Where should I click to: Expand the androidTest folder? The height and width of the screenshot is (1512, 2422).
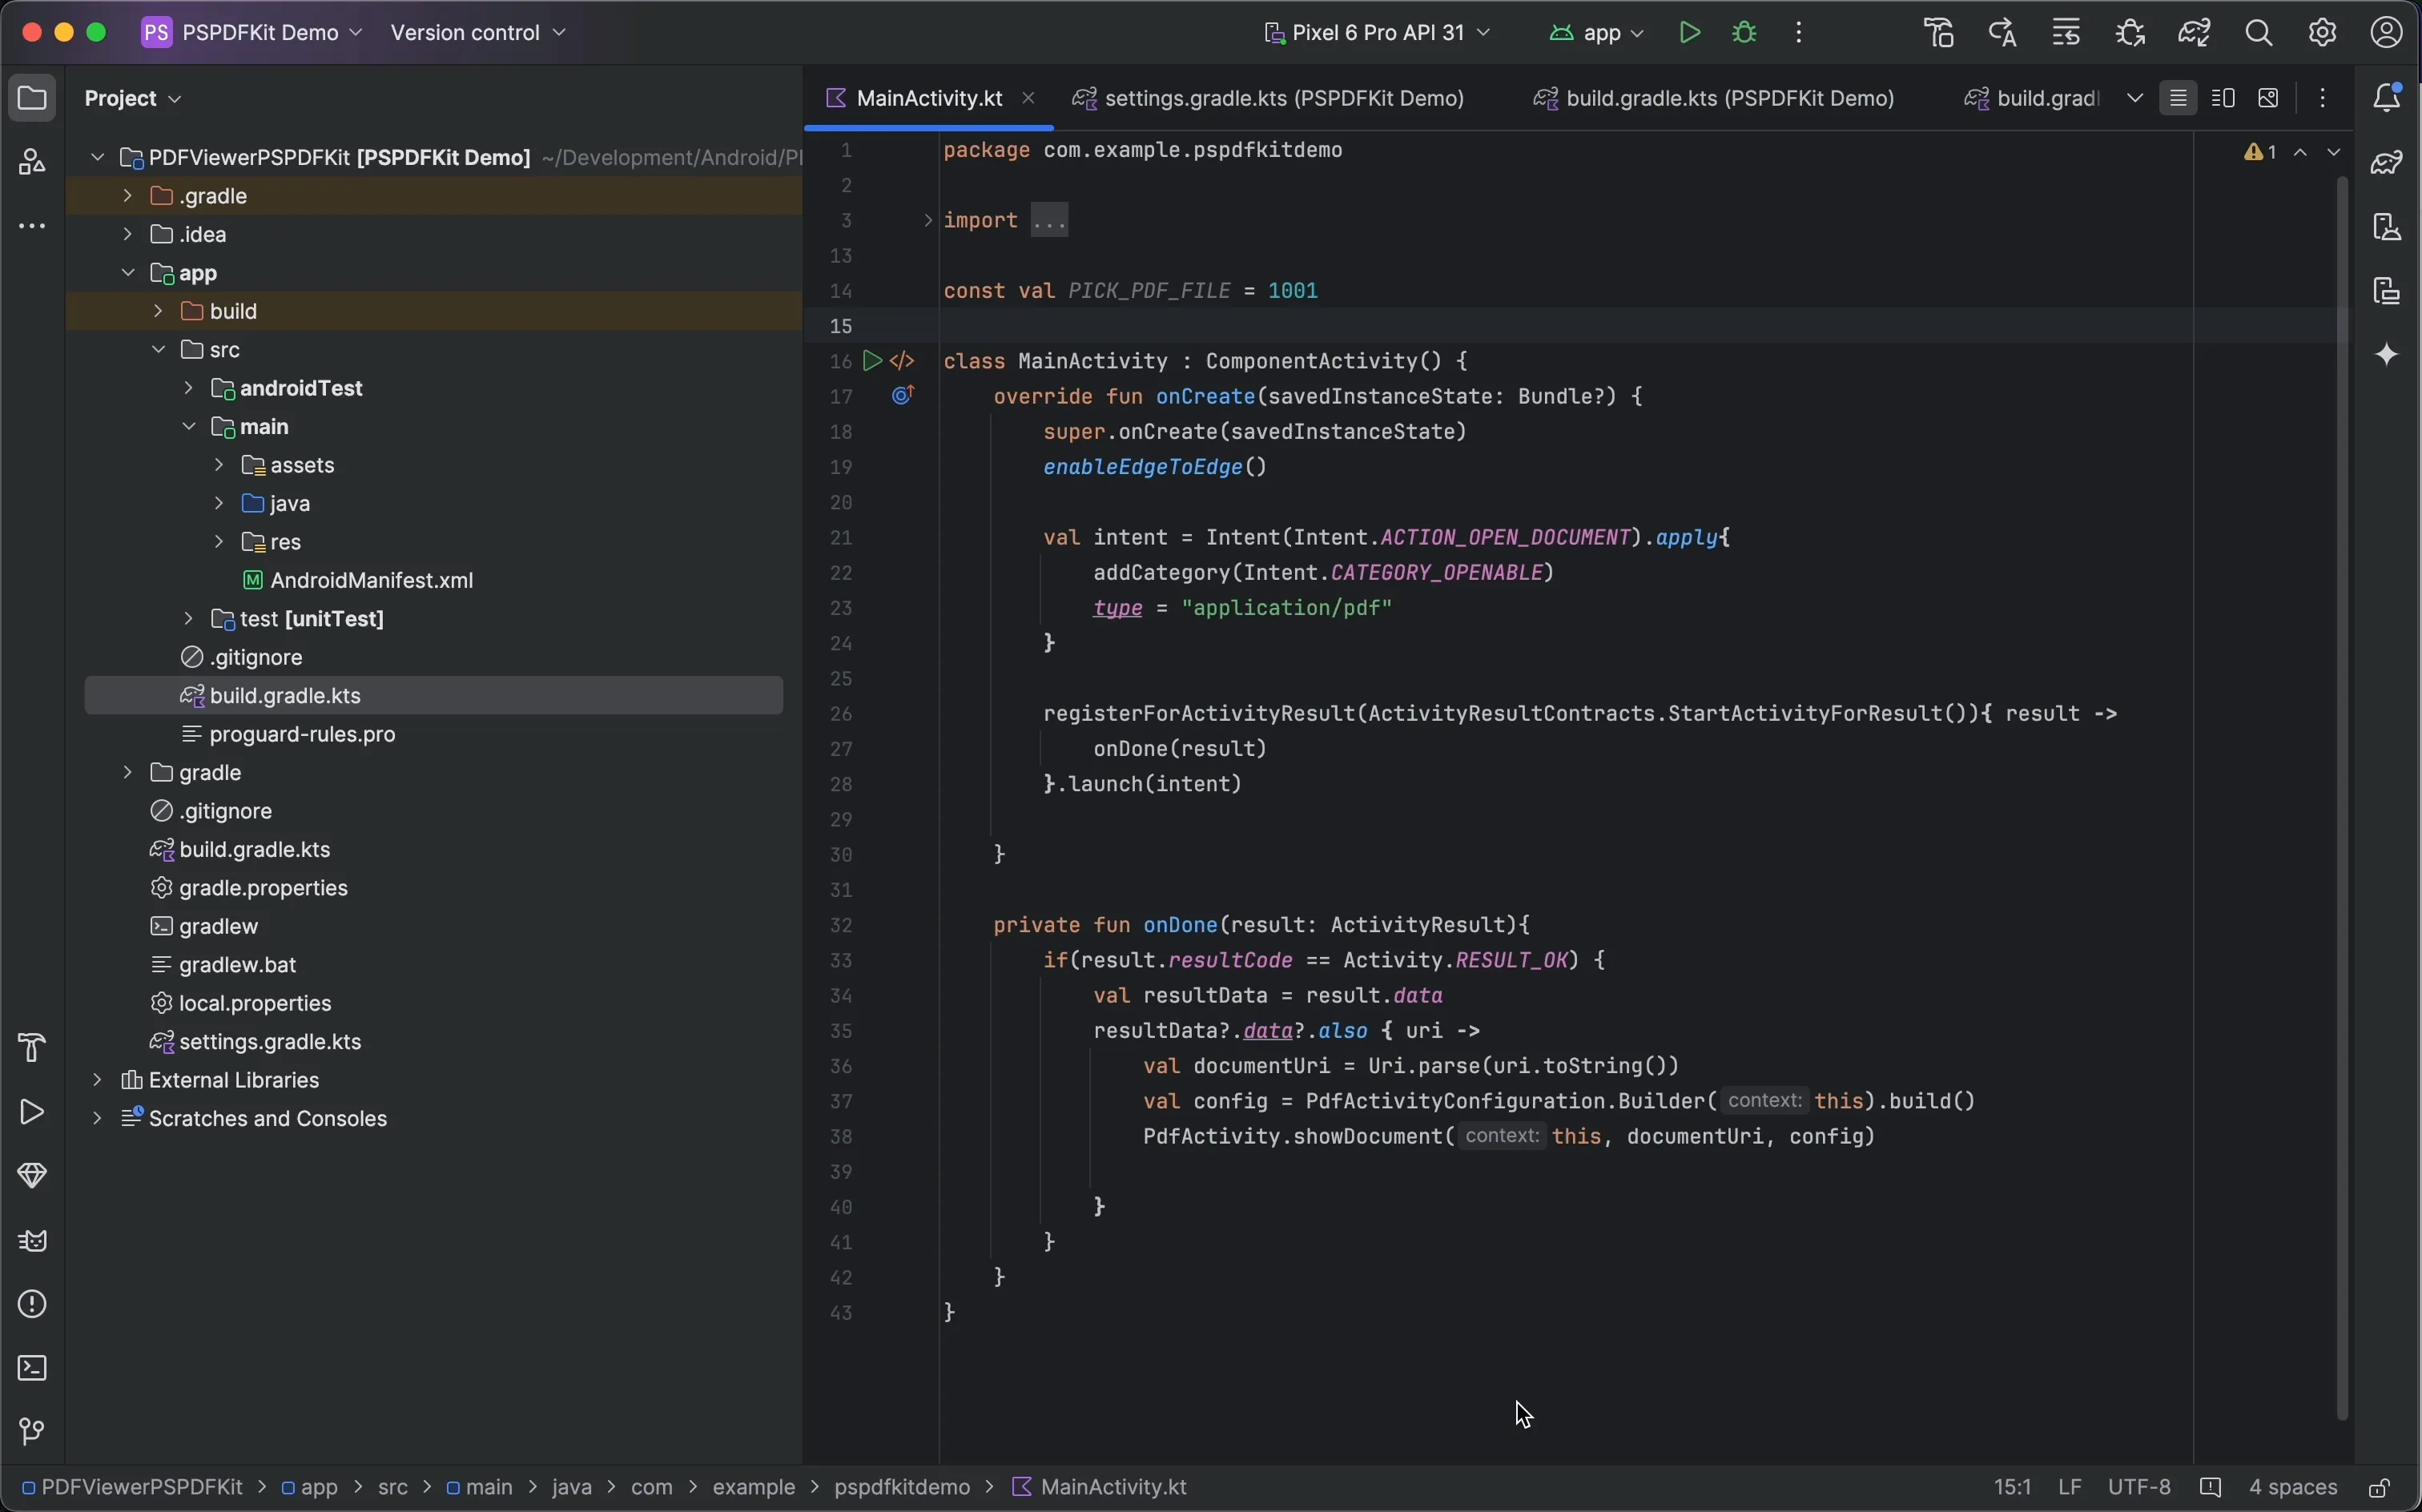[188, 388]
